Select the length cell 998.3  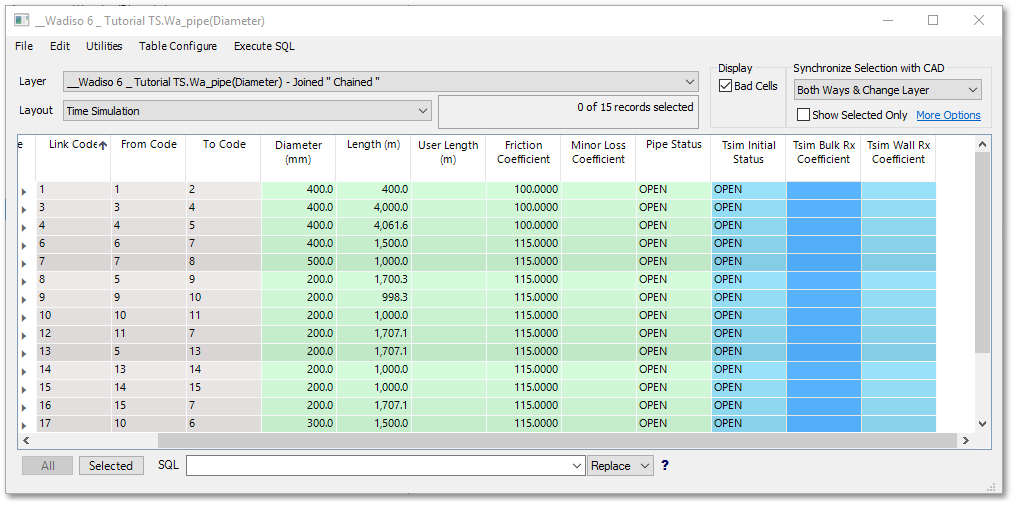point(373,297)
